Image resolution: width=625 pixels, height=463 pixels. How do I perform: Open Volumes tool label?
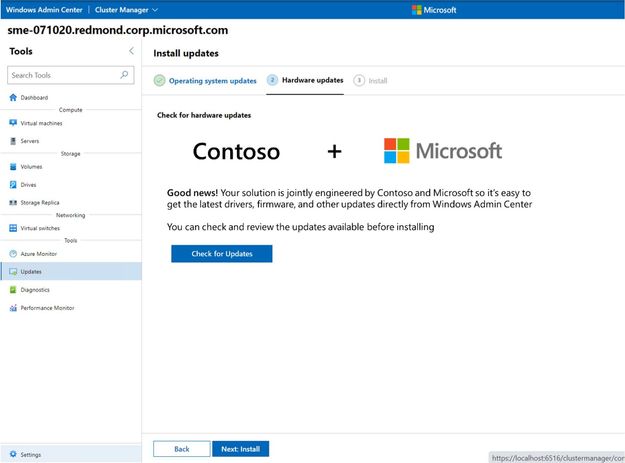pos(31,167)
